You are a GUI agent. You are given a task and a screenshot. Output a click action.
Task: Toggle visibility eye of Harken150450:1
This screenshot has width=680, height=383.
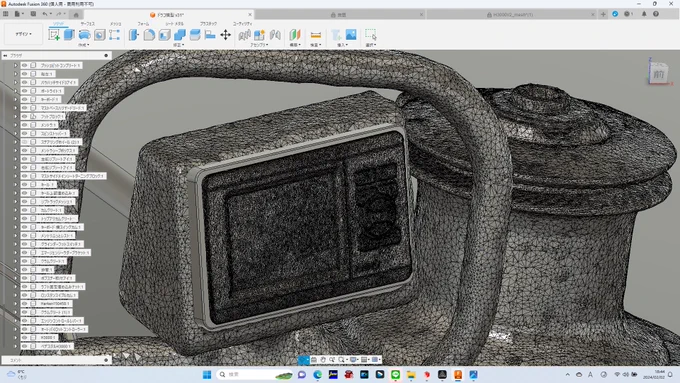tap(25, 304)
